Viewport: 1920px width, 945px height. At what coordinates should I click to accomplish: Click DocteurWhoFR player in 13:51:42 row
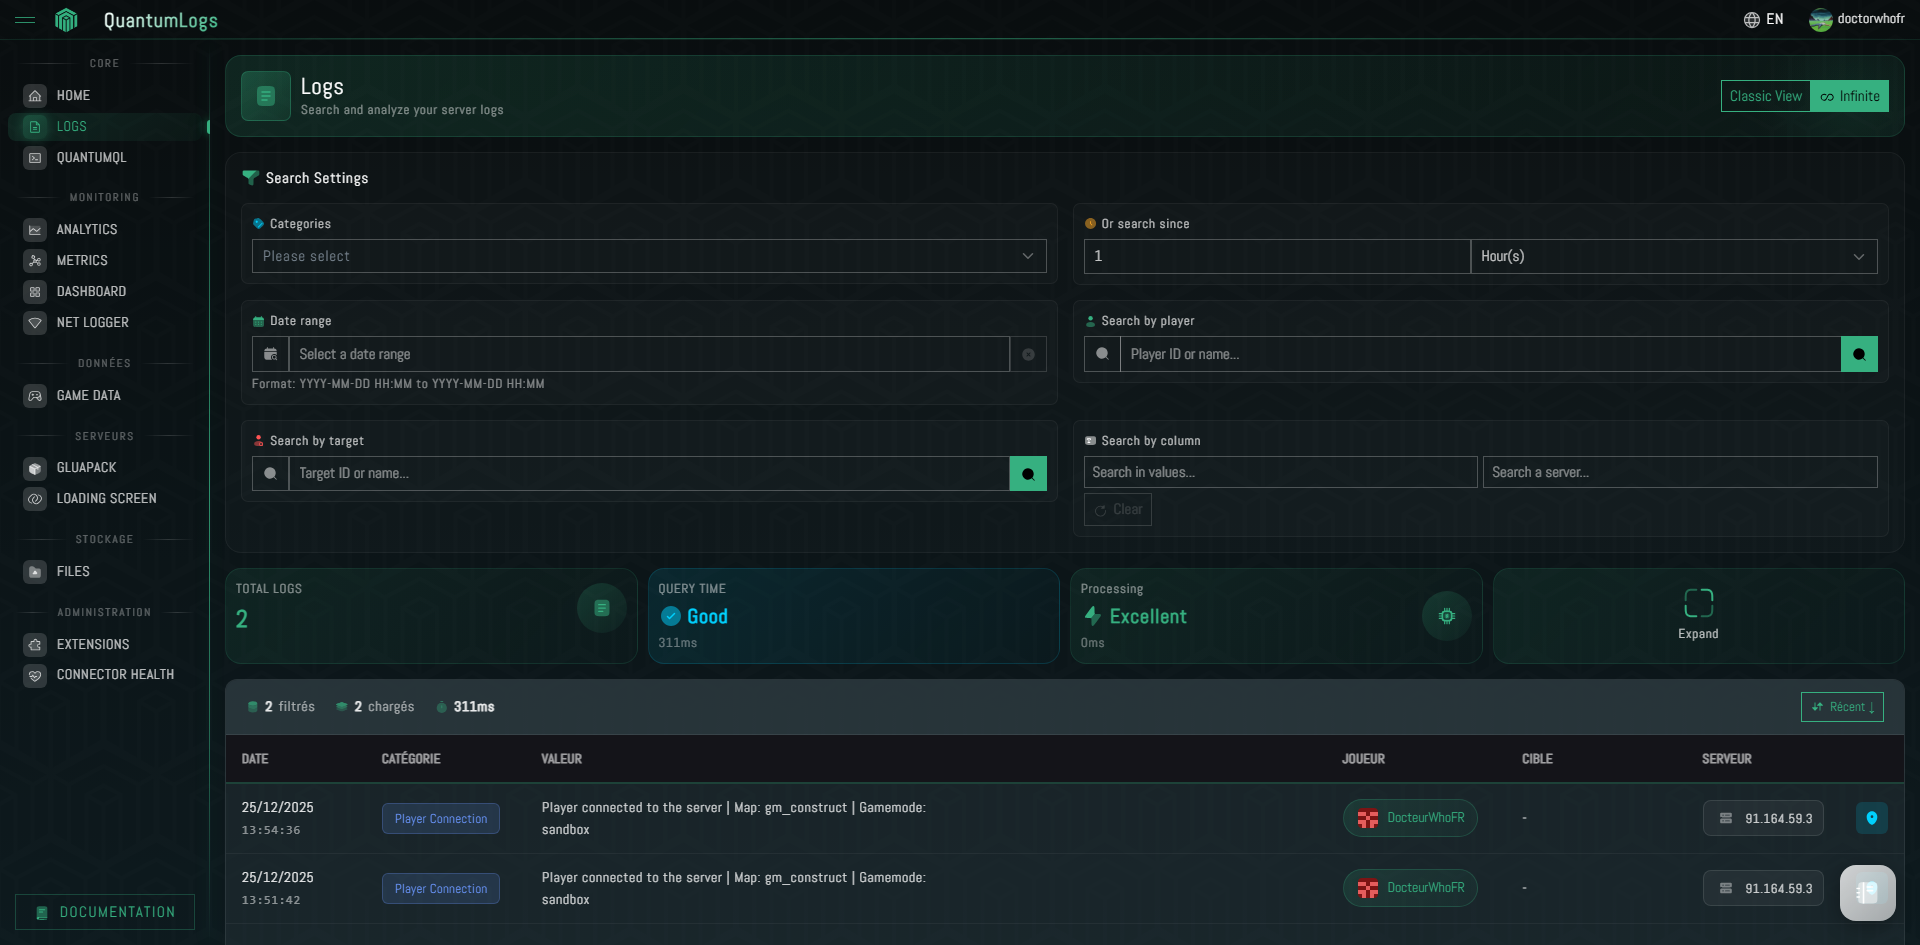tap(1410, 888)
